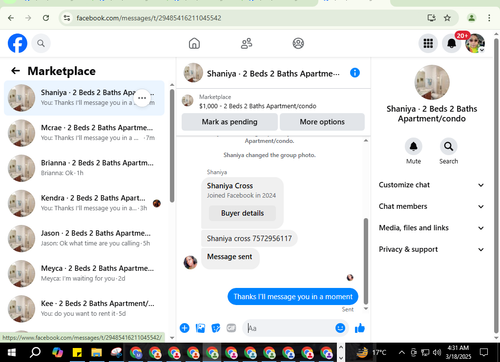The image size is (500, 362).
Task: Open the Windows notification center icon
Action: coord(484,352)
